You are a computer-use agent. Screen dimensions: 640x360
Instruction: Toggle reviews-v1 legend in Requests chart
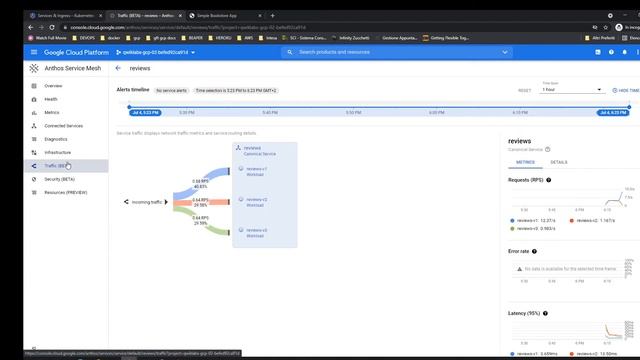(x=533, y=220)
